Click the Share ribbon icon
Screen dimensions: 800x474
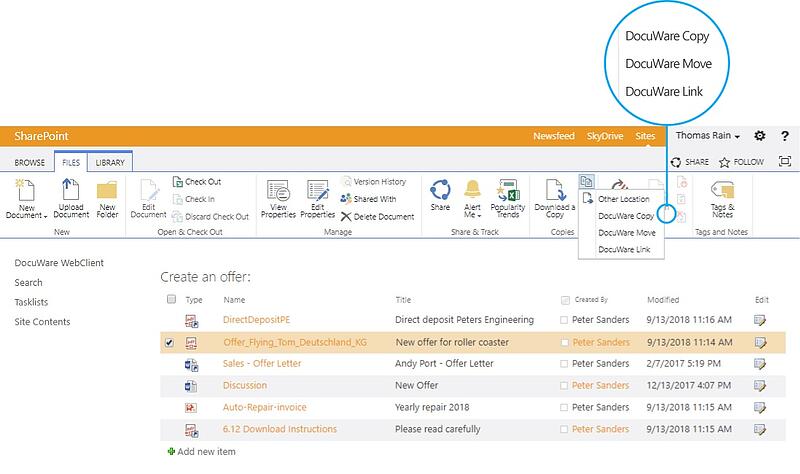pyautogui.click(x=440, y=190)
